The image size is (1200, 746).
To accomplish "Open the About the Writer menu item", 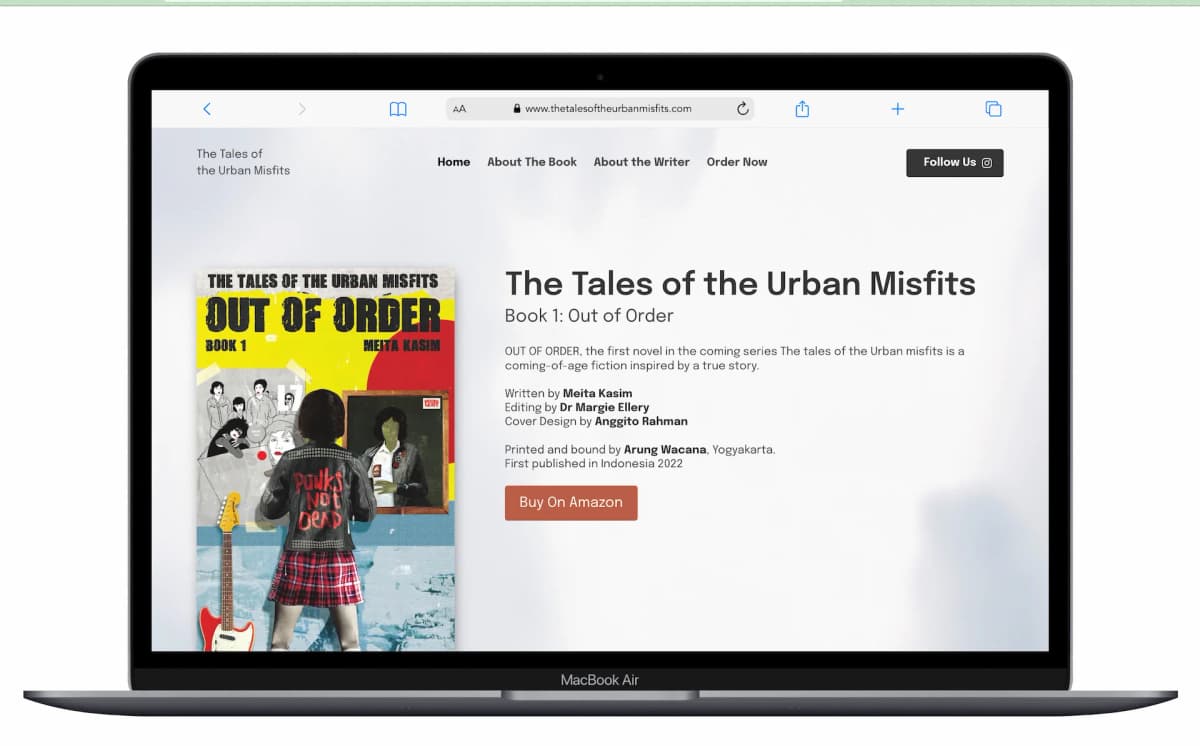I will 642,162.
